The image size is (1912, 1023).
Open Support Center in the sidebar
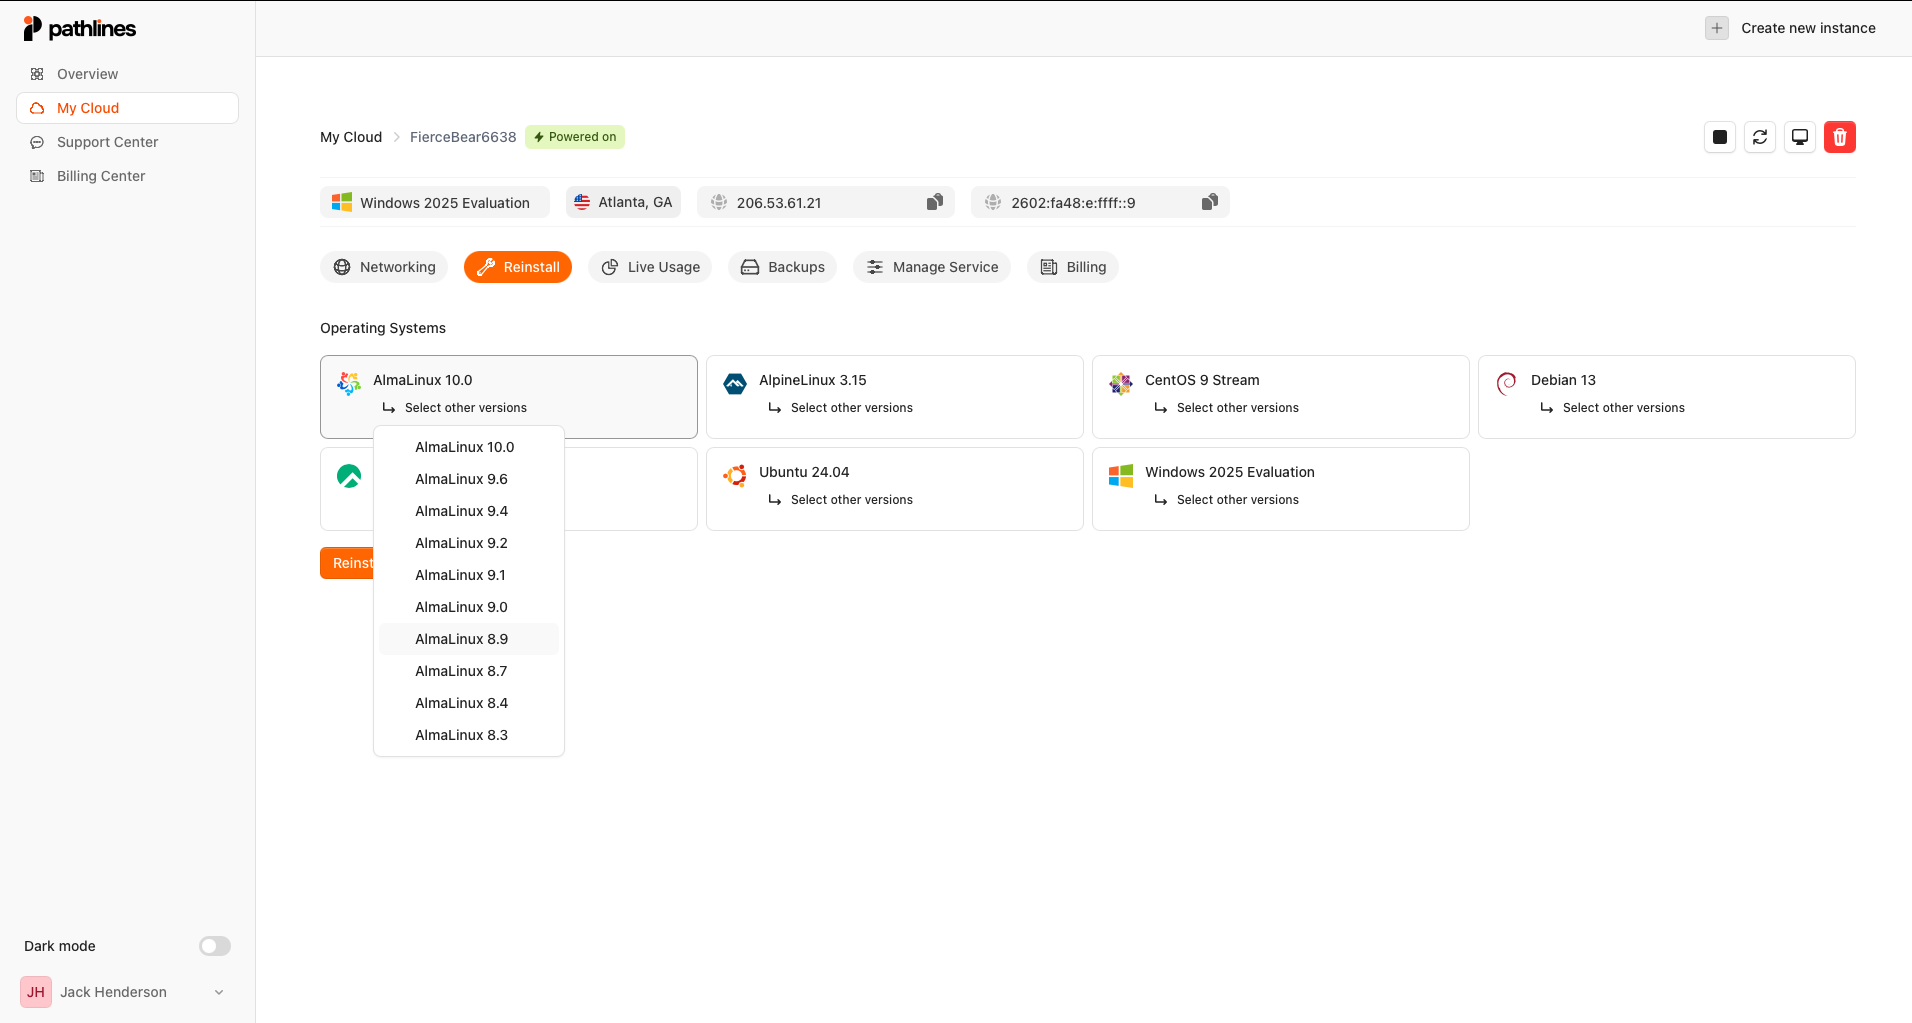coord(107,142)
